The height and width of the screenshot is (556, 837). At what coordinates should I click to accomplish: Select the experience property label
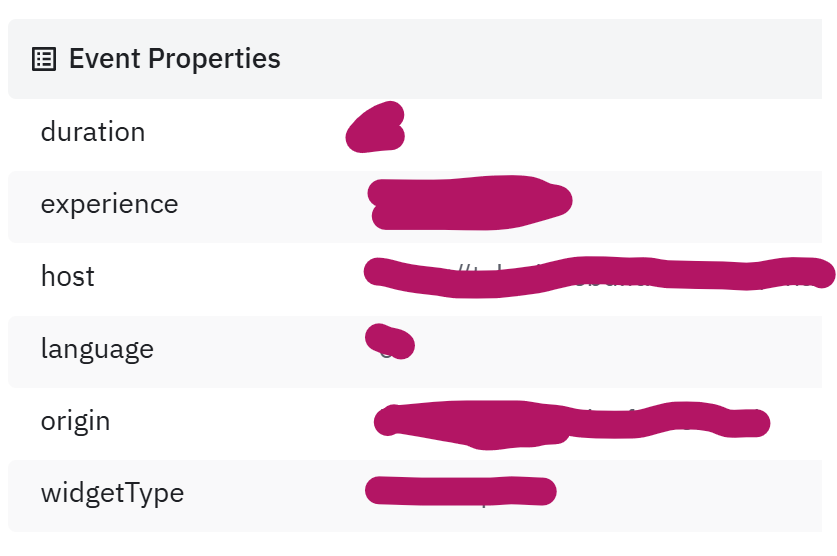click(109, 204)
